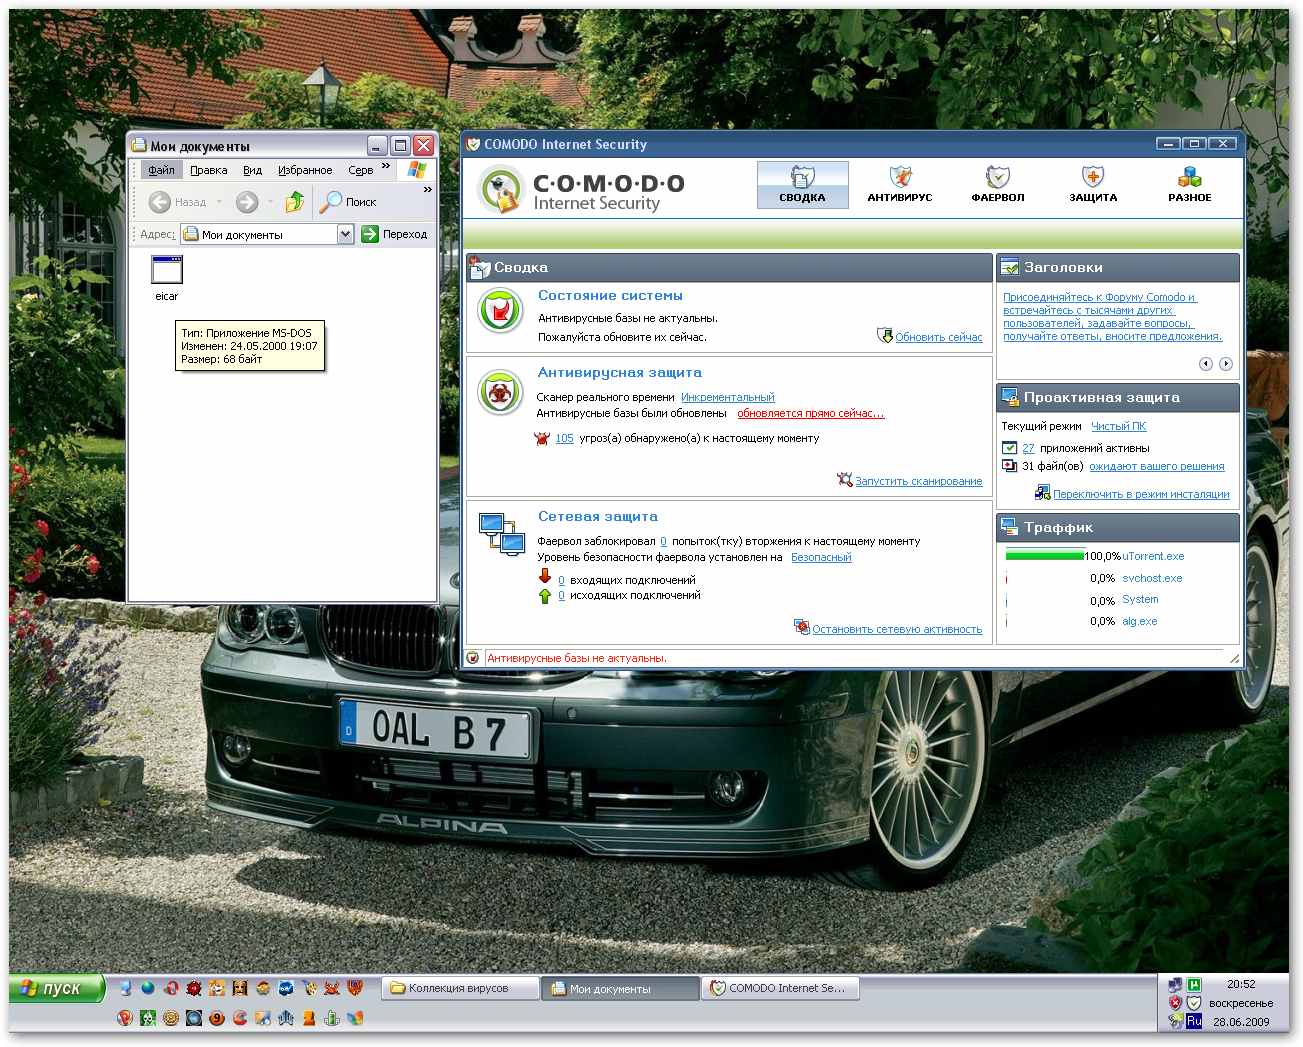Expand the toolbar overflow chevron
The image size is (1303, 1047).
click(x=428, y=189)
